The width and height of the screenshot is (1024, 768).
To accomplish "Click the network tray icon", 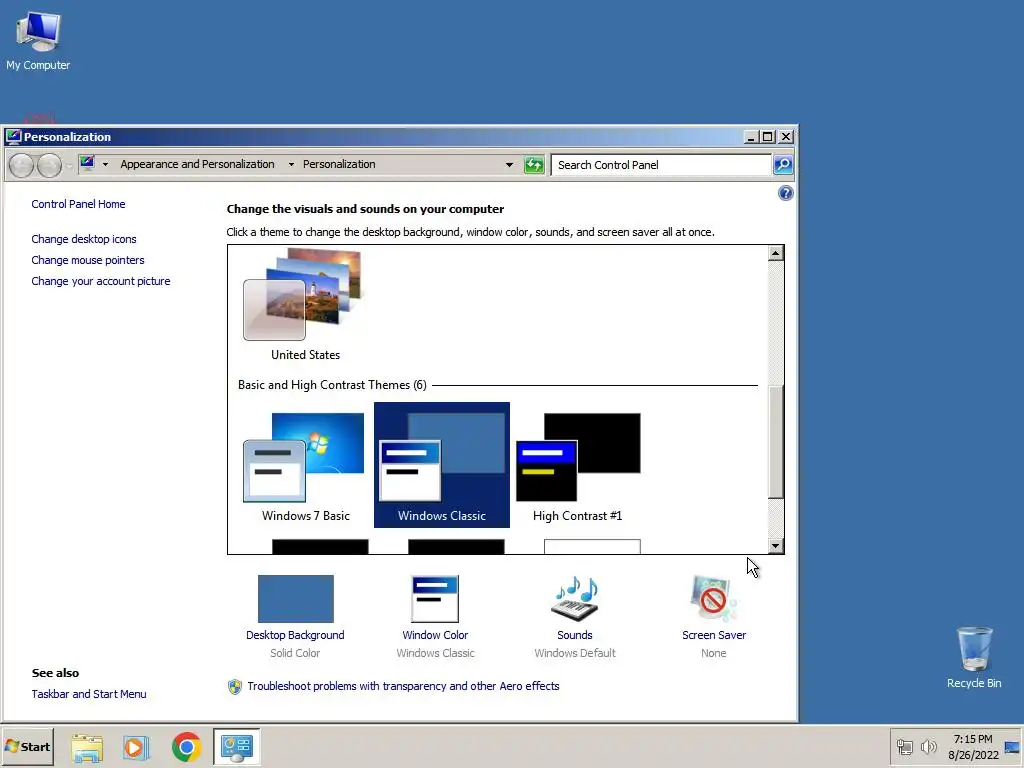I will tap(904, 747).
